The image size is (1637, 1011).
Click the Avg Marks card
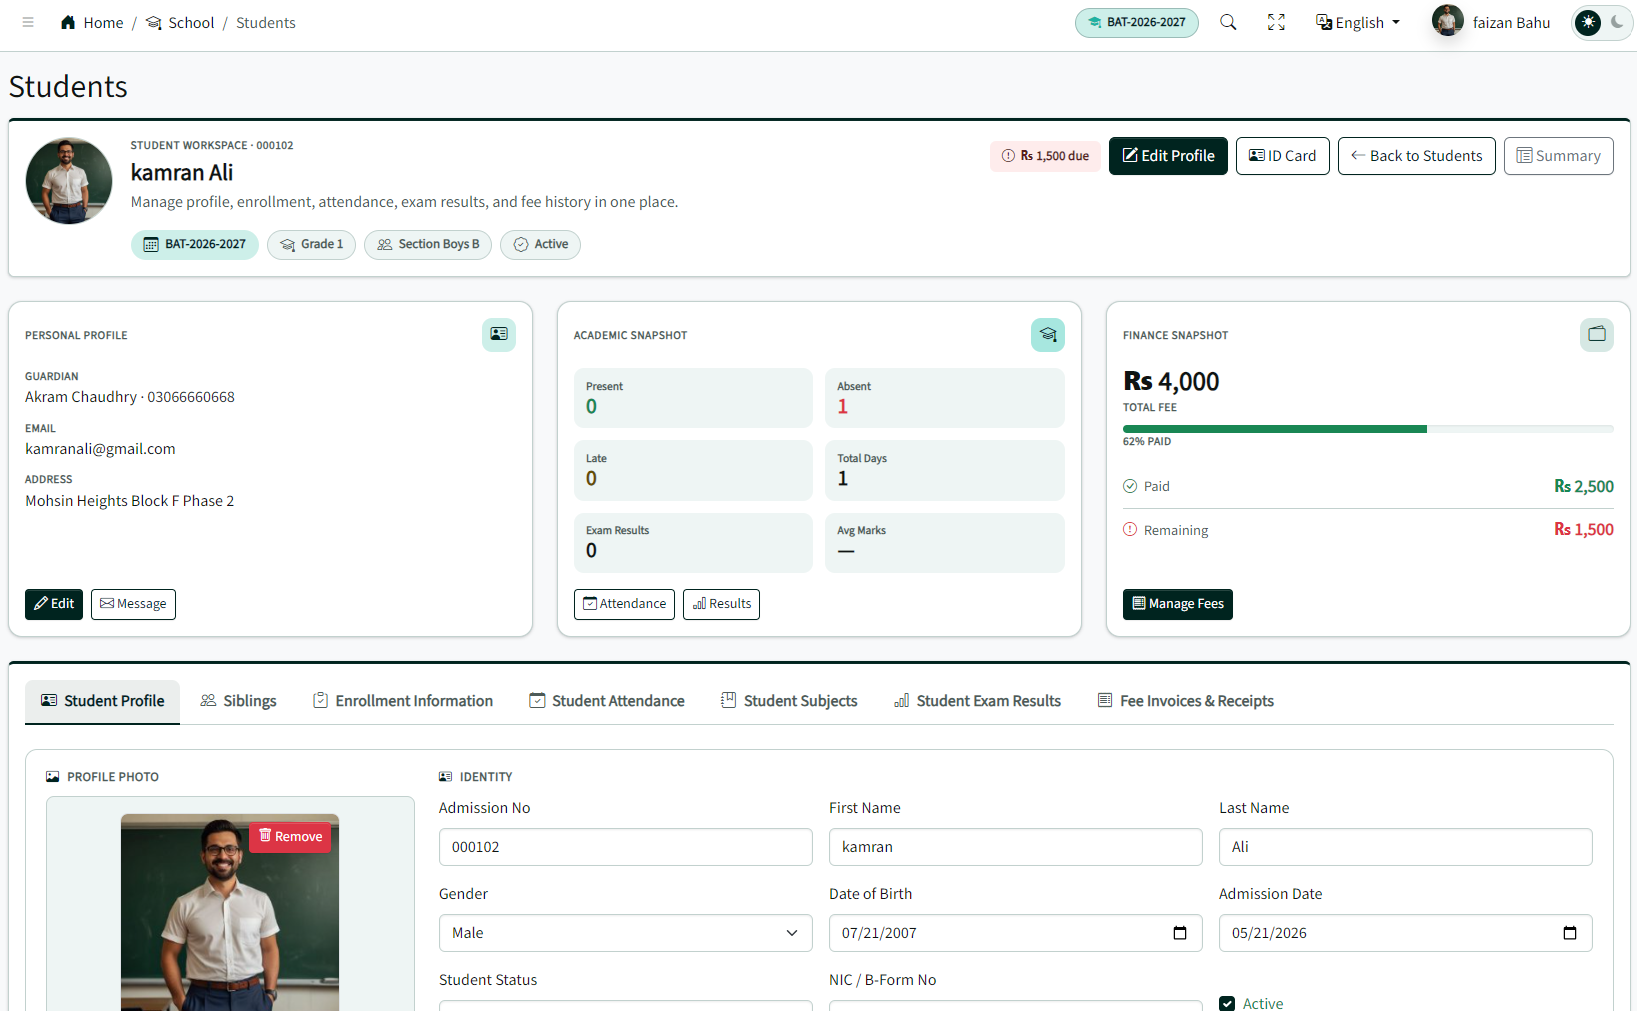click(x=944, y=543)
